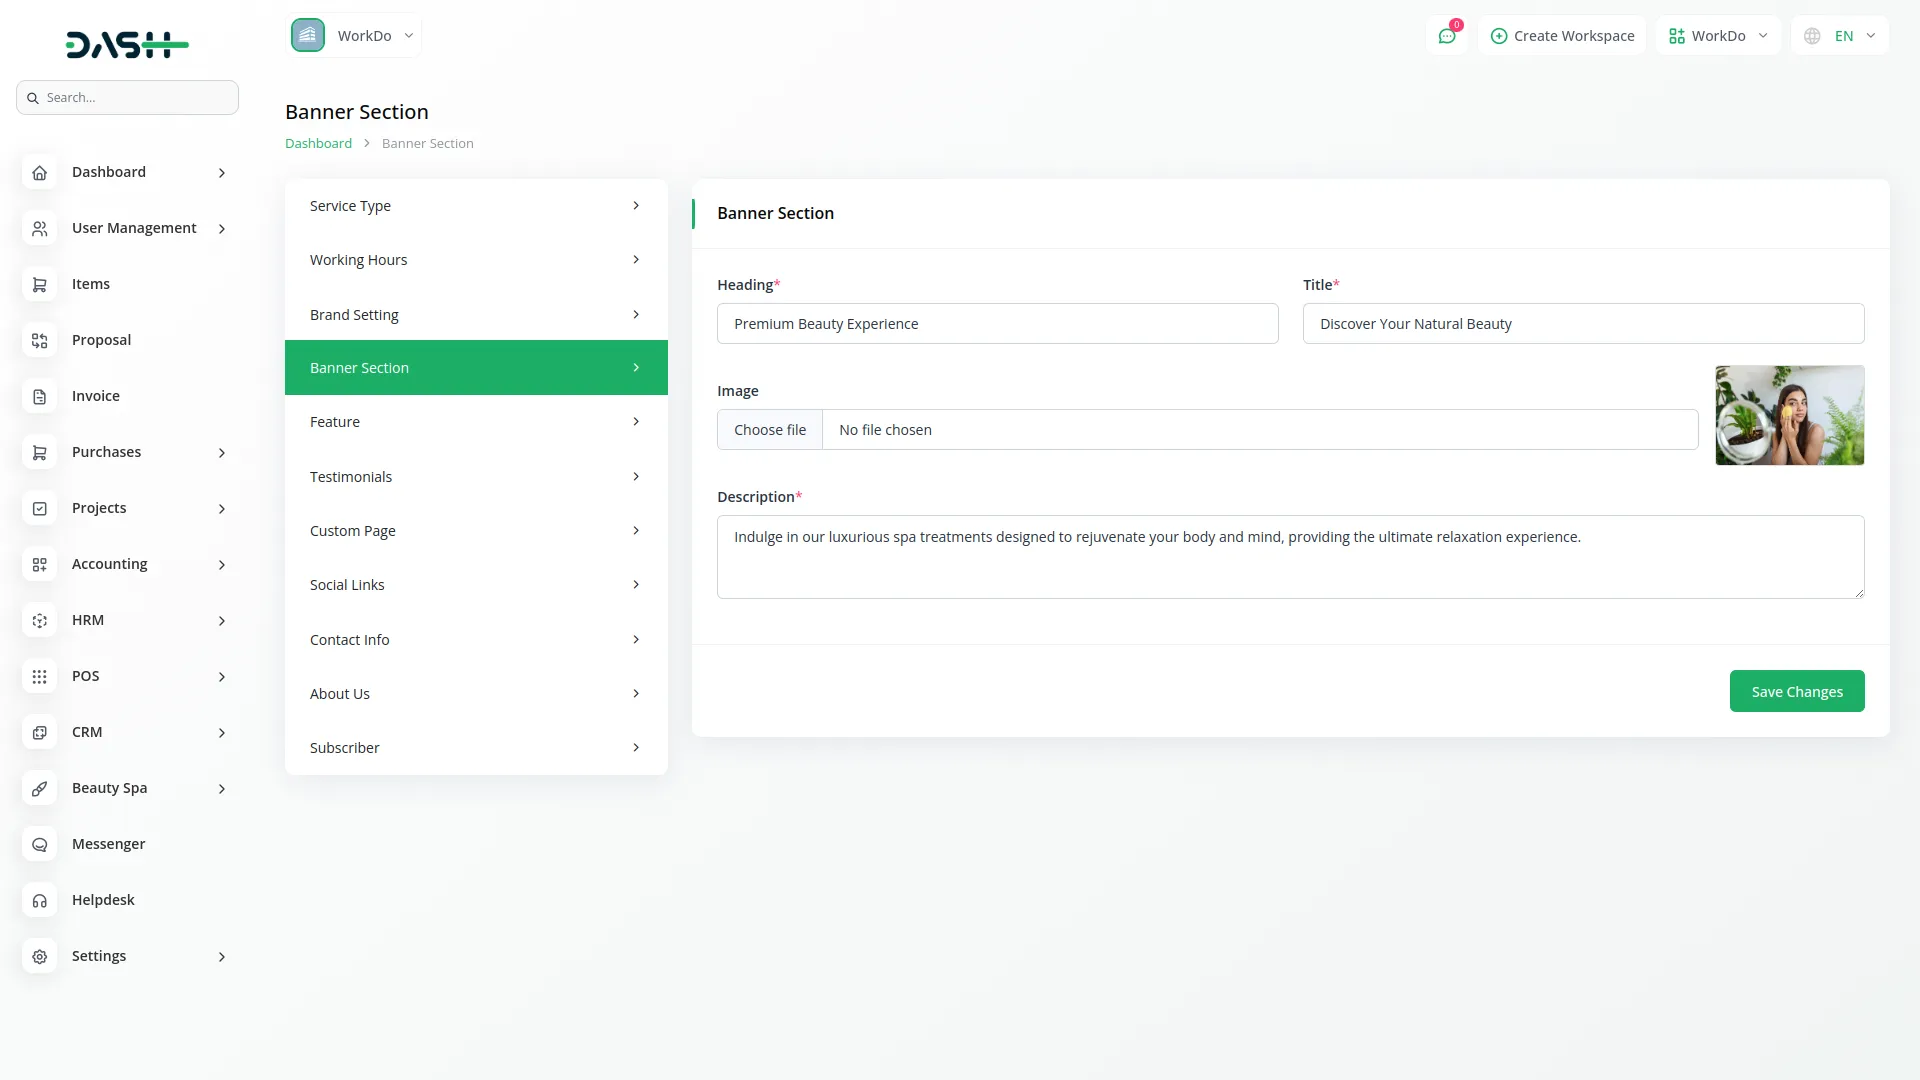Expand the HRM menu chevron
The height and width of the screenshot is (1080, 1920).
222,621
